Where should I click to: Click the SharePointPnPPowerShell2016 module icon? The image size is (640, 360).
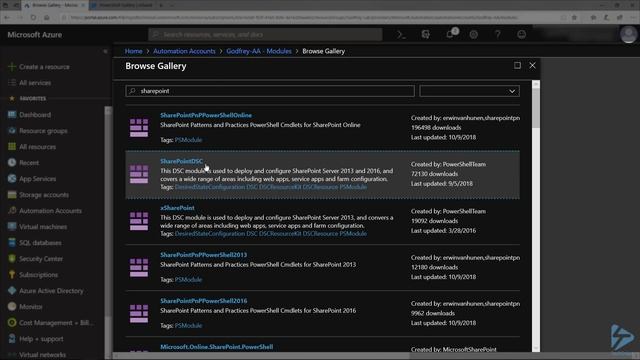click(139, 313)
